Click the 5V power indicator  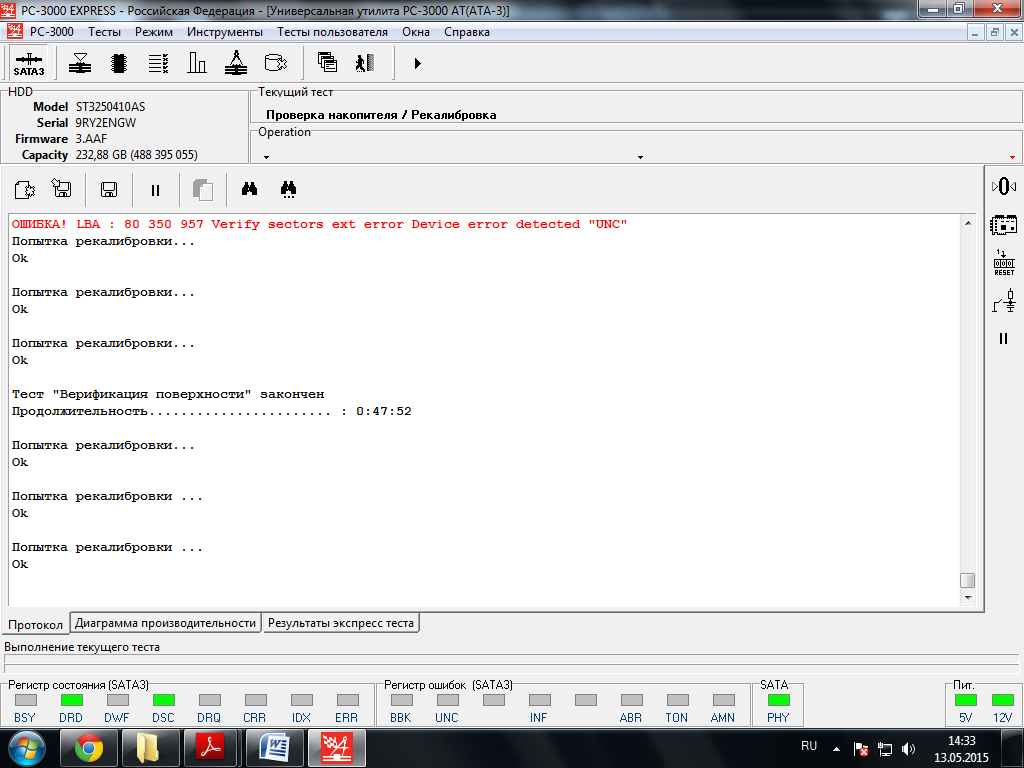click(966, 700)
